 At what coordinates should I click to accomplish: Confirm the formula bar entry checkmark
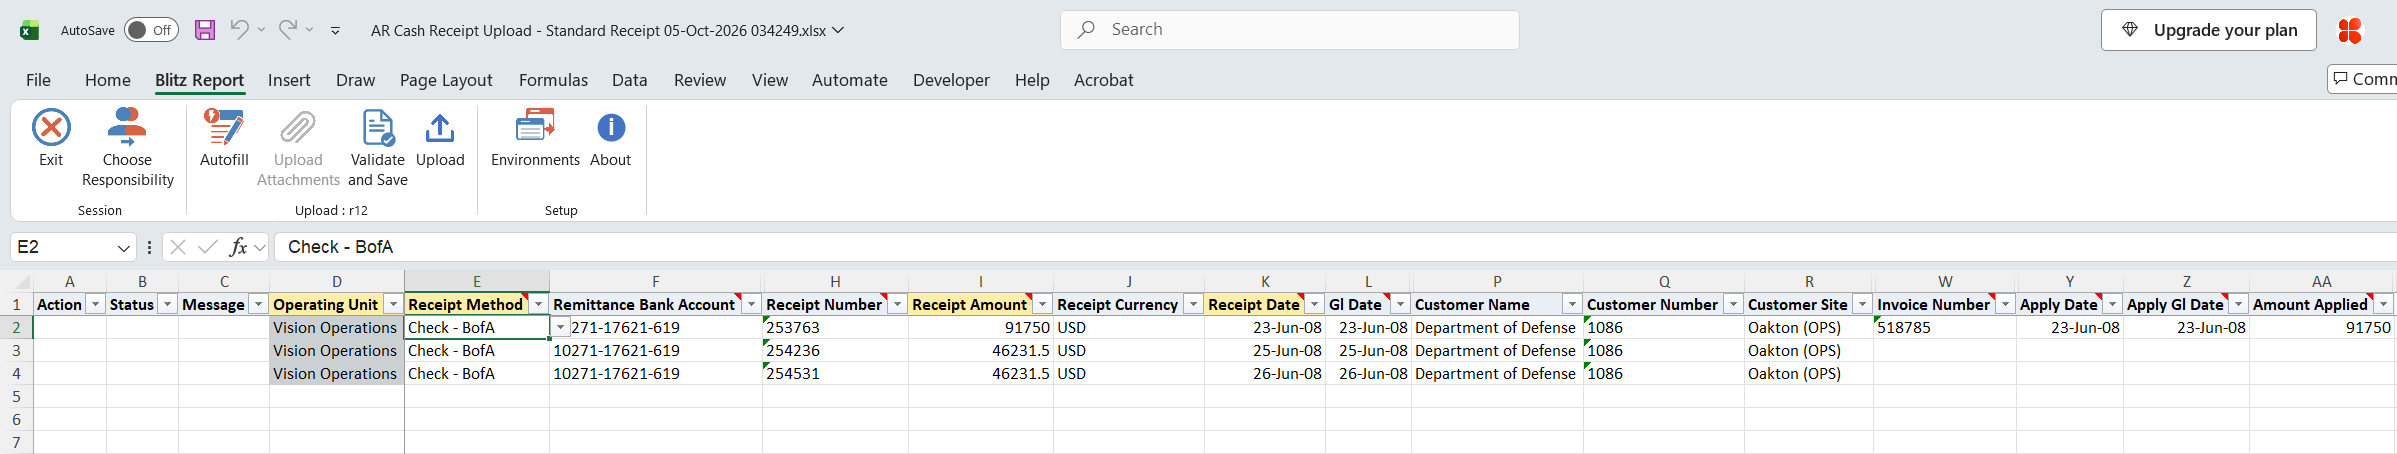tap(208, 247)
